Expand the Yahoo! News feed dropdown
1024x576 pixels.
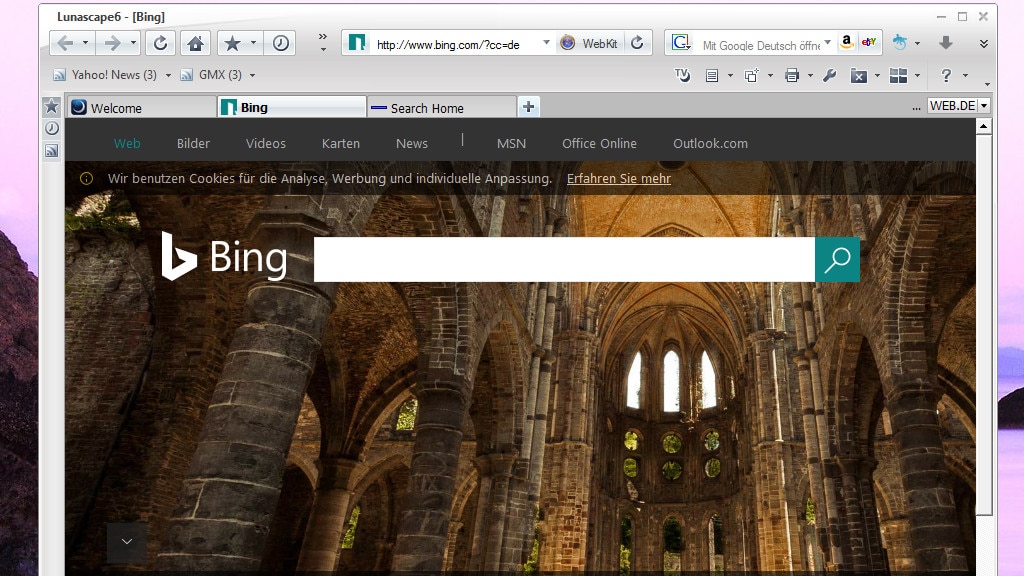point(168,75)
